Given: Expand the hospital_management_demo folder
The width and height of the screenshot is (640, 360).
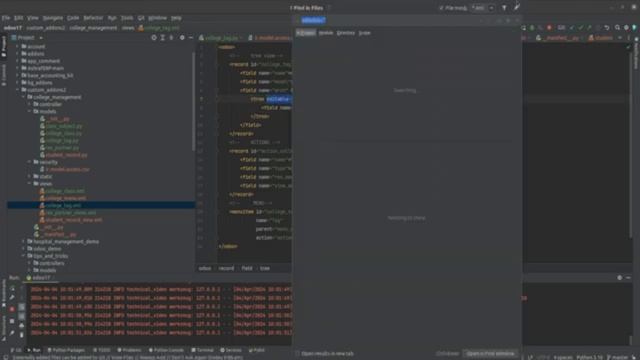Looking at the screenshot, I should (x=24, y=242).
